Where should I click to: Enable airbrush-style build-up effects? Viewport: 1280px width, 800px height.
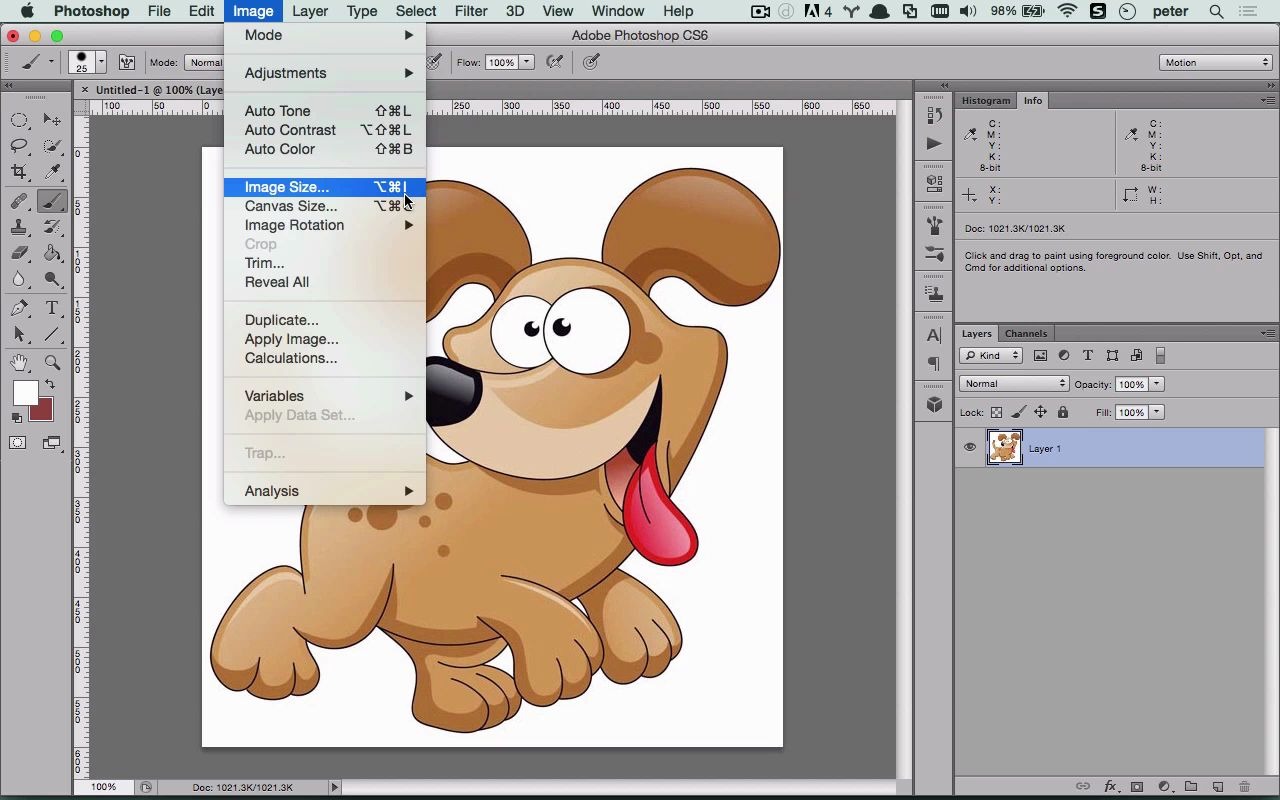(555, 62)
